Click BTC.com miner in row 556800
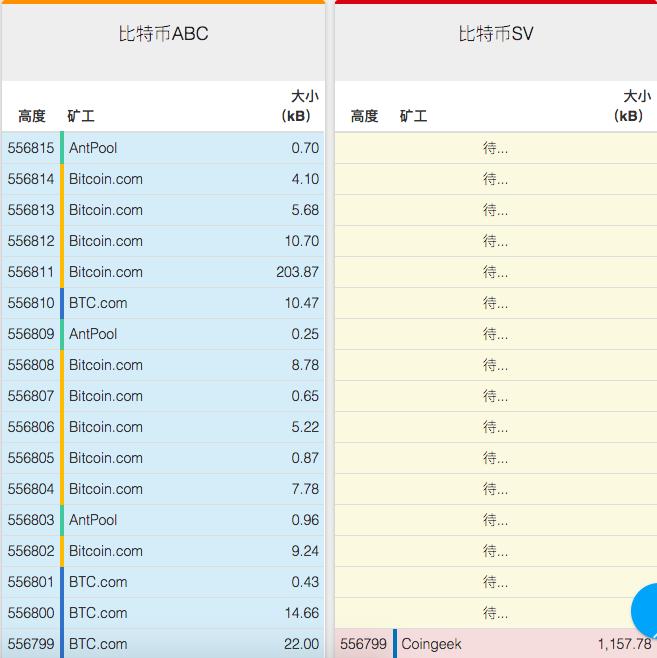 pyautogui.click(x=98, y=613)
